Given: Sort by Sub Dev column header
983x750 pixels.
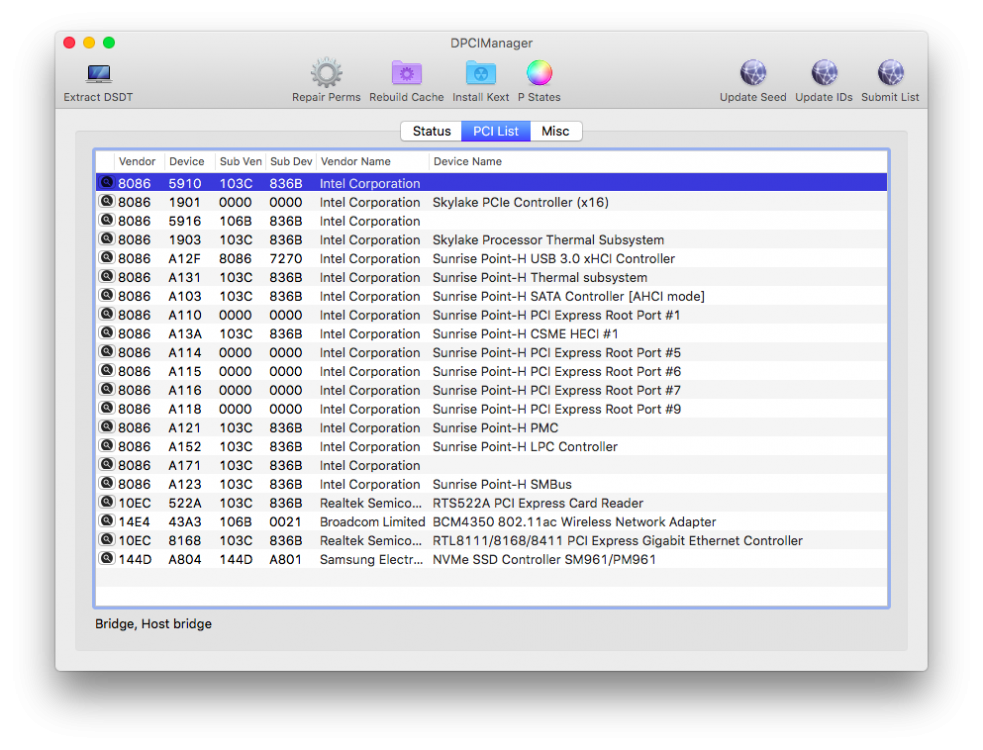Looking at the screenshot, I should 291,161.
